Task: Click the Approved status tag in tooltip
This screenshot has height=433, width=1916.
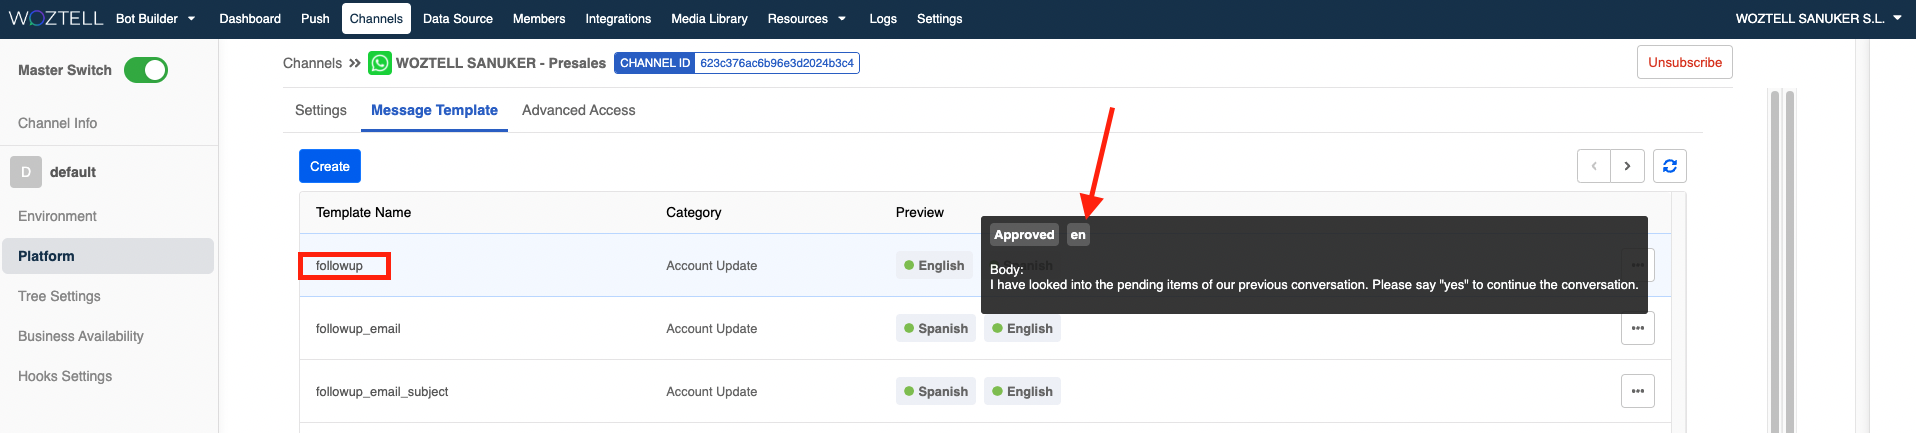Action: coord(1024,235)
